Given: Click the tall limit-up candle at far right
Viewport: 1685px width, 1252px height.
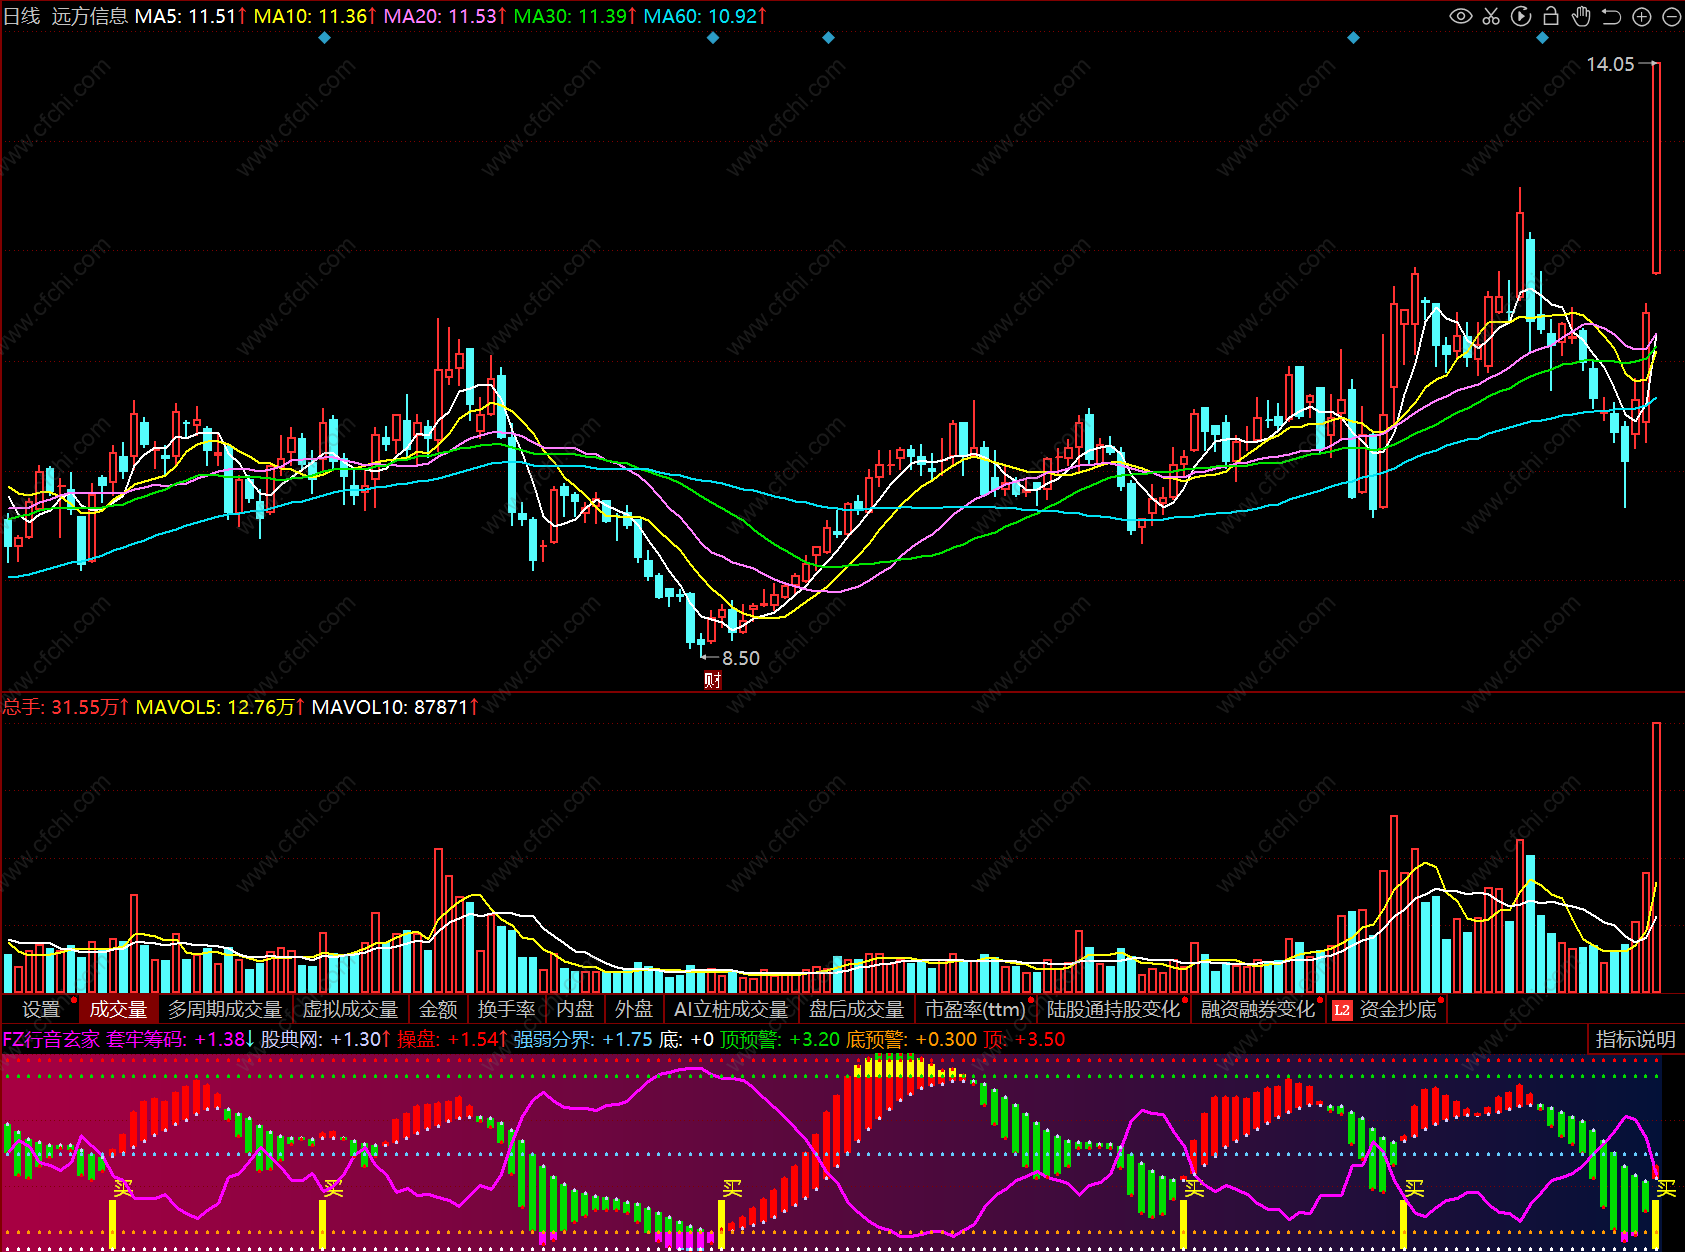Looking at the screenshot, I should (1656, 168).
